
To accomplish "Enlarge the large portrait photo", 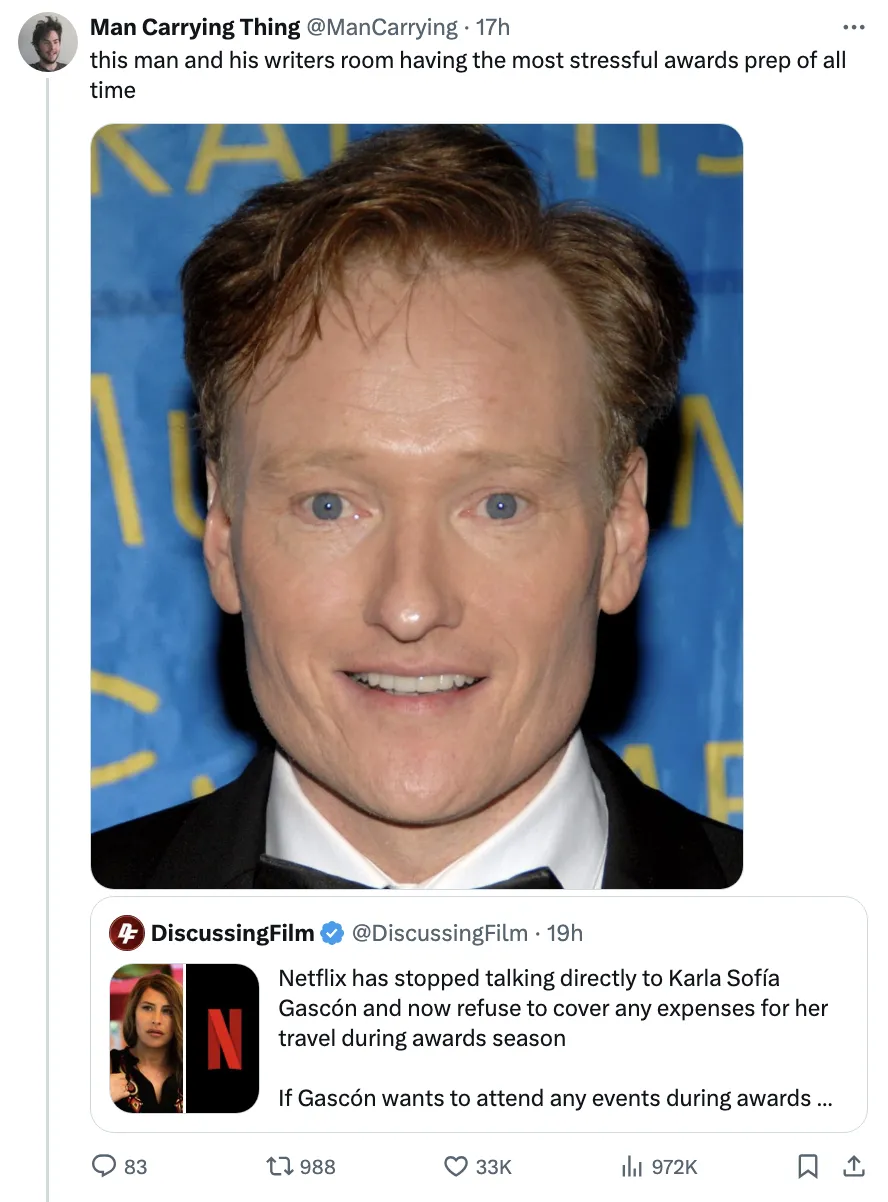I will pos(417,506).
